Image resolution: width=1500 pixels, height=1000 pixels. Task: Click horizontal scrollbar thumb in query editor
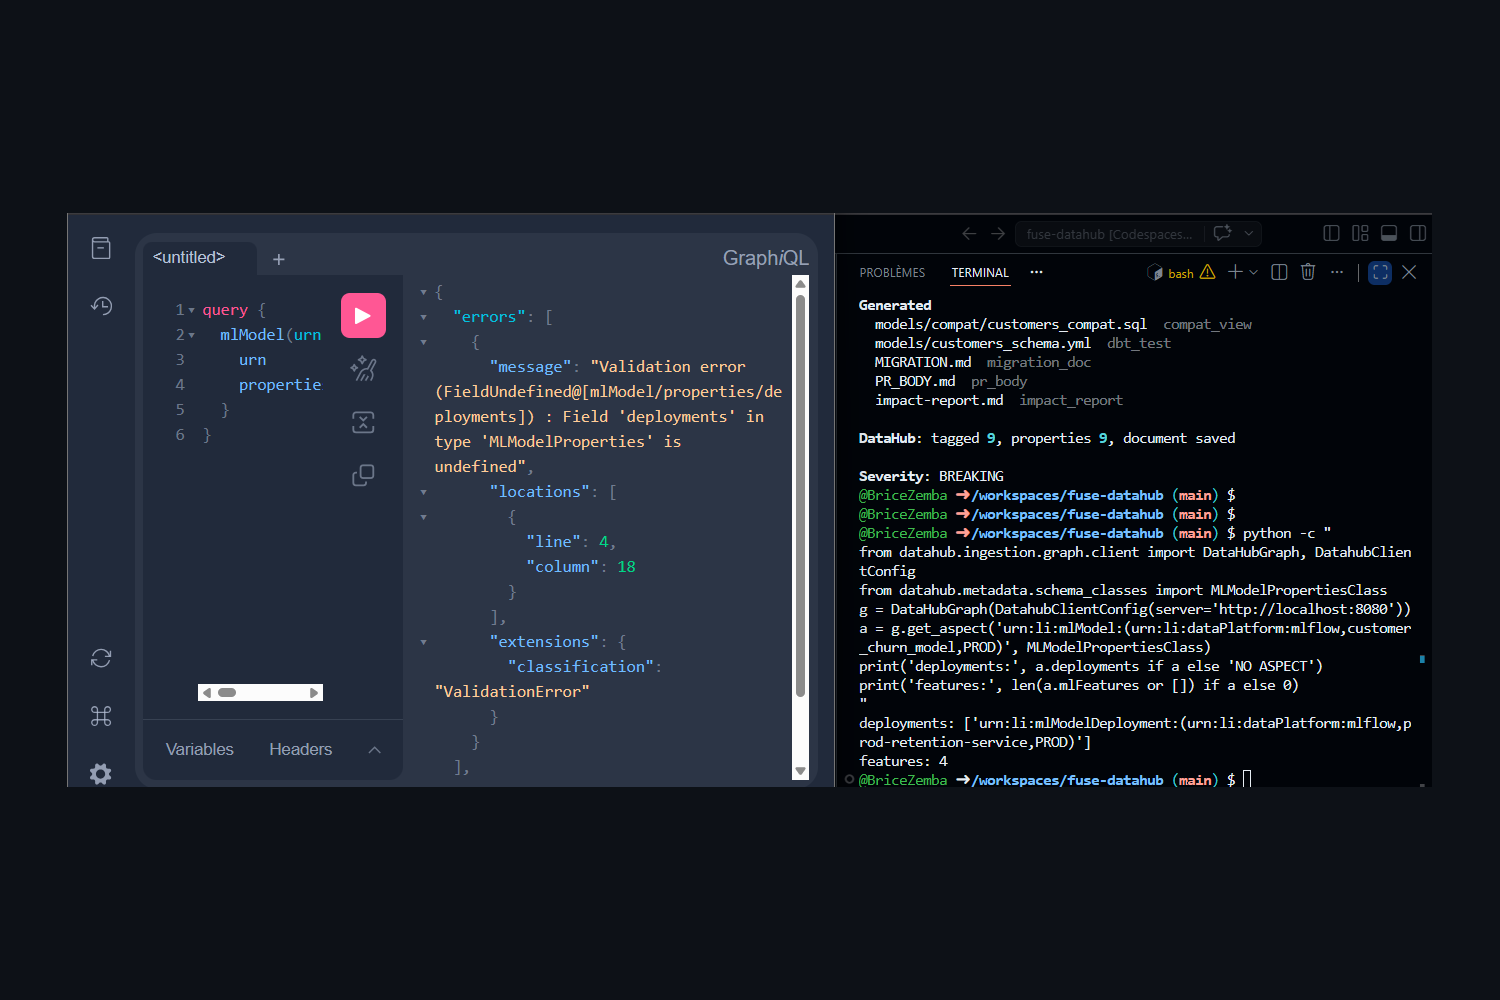[227, 692]
